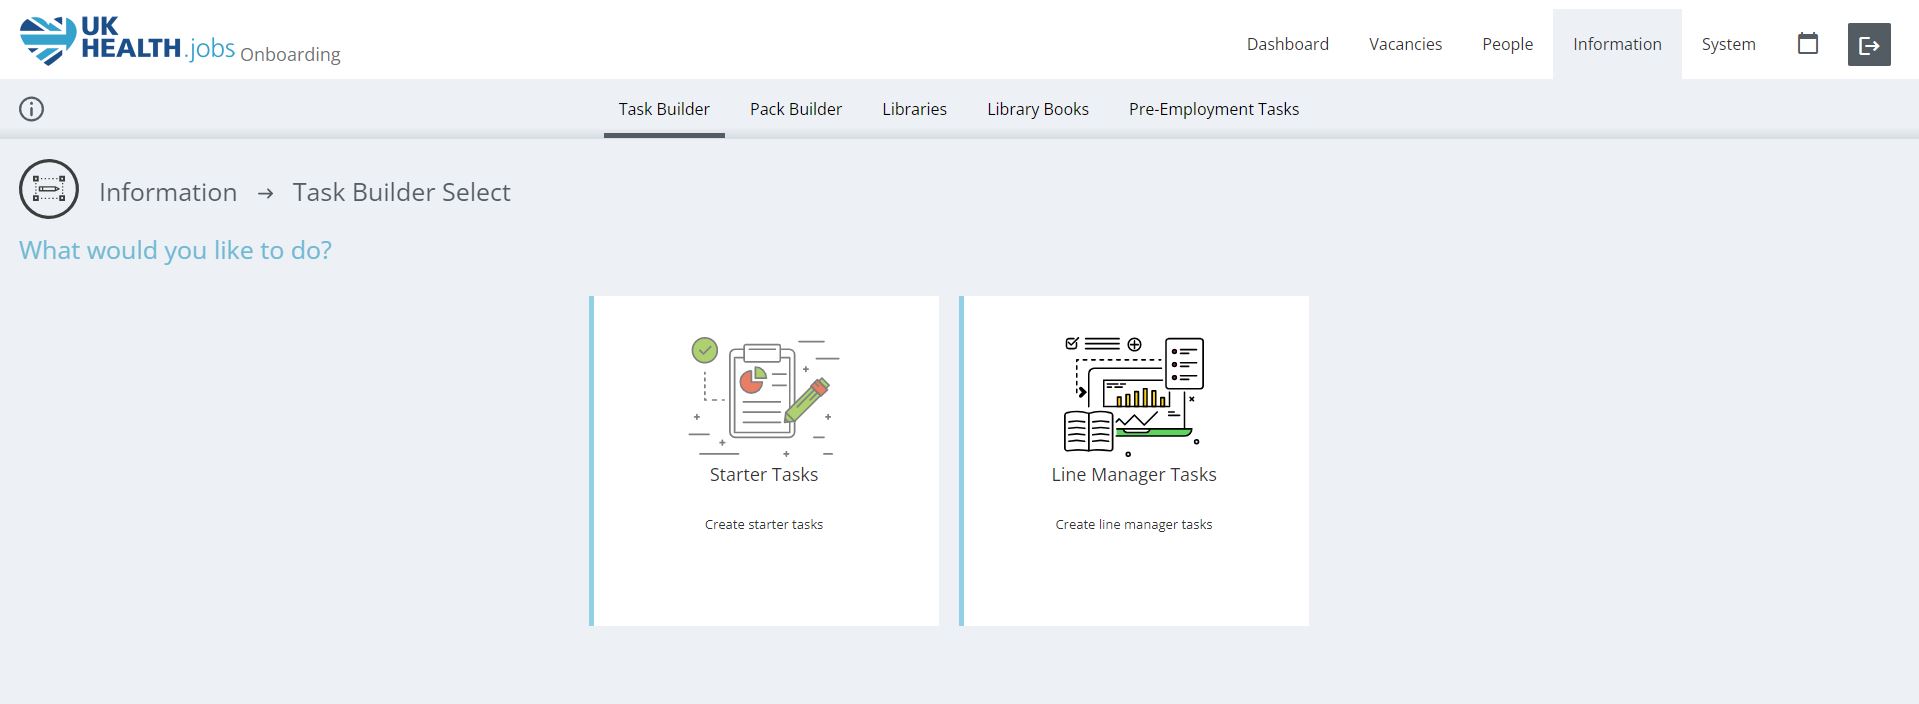The width and height of the screenshot is (1919, 704).
Task: Click the Information breadcrumb text
Action: (x=168, y=192)
